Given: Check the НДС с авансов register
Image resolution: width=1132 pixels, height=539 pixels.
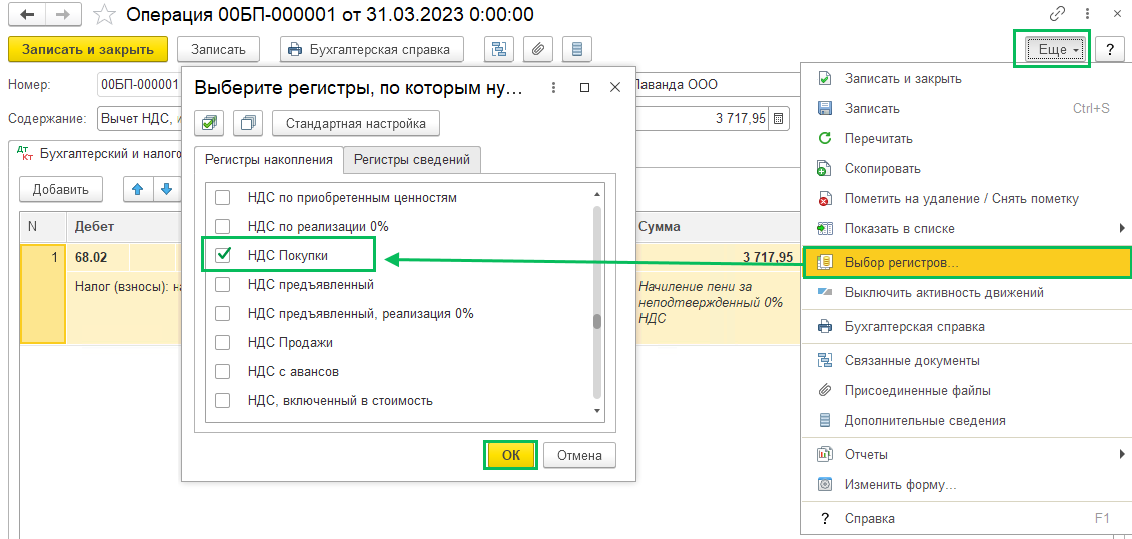Looking at the screenshot, I should [x=224, y=372].
